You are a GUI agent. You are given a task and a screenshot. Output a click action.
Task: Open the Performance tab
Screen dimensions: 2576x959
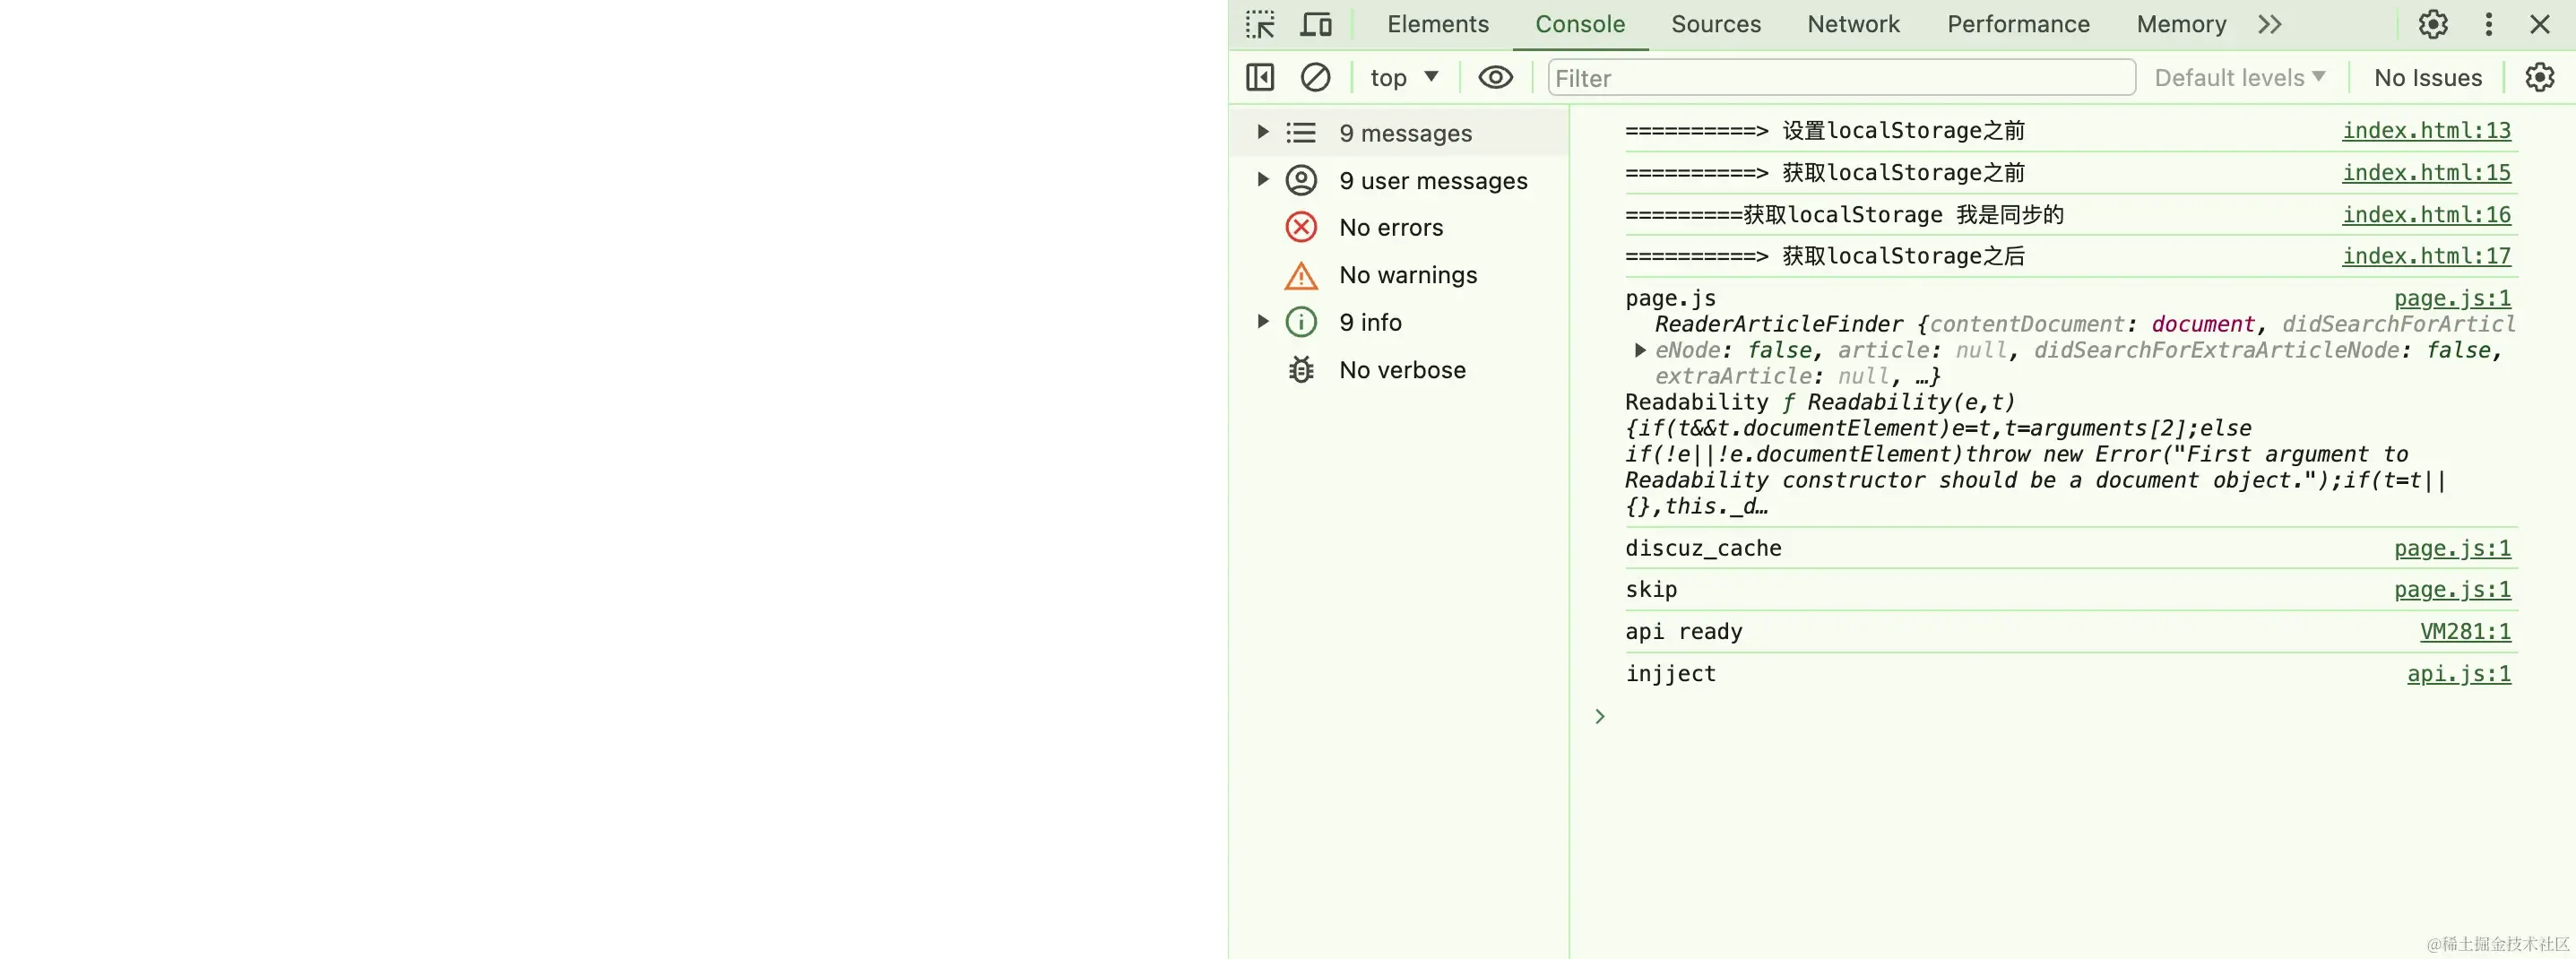tap(2018, 24)
